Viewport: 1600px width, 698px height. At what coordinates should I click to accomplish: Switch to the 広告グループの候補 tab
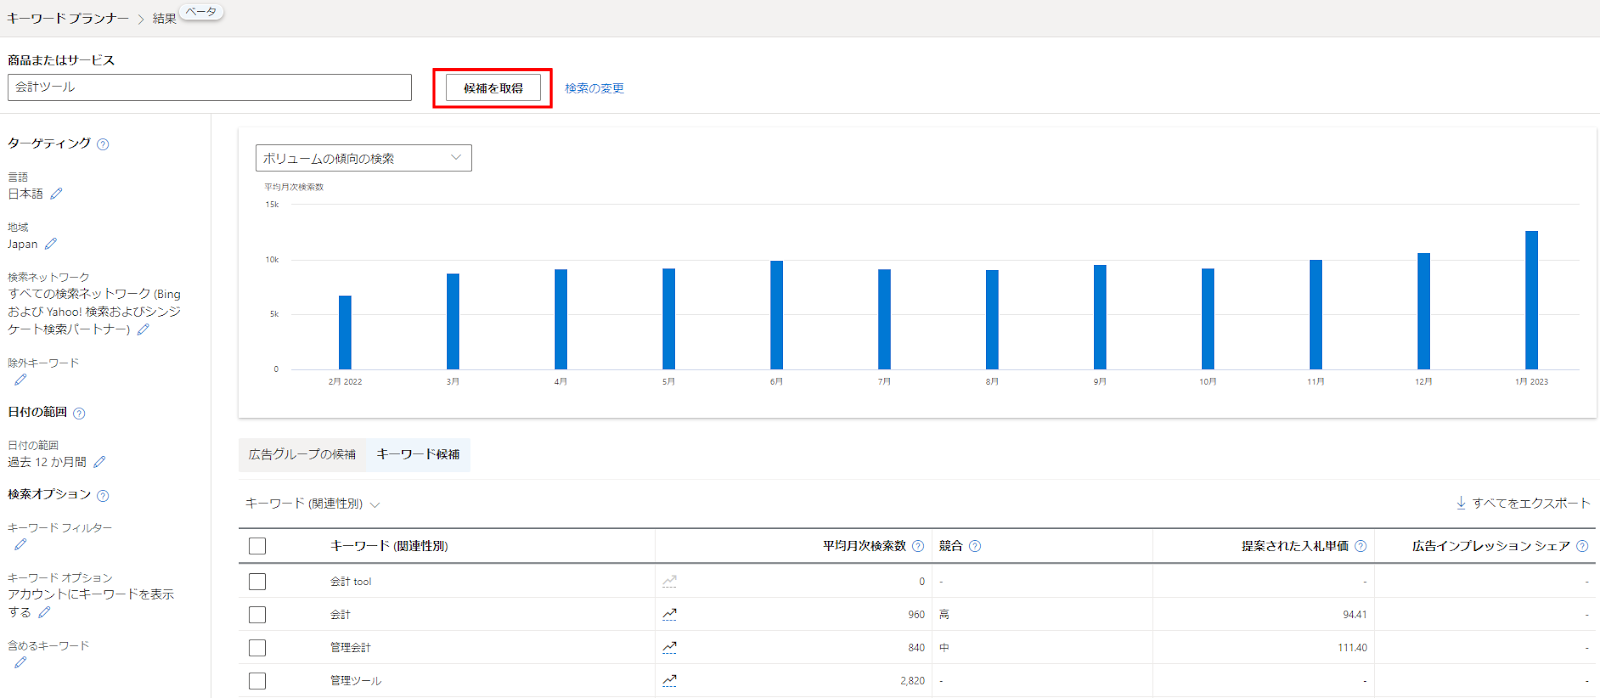pyautogui.click(x=302, y=454)
